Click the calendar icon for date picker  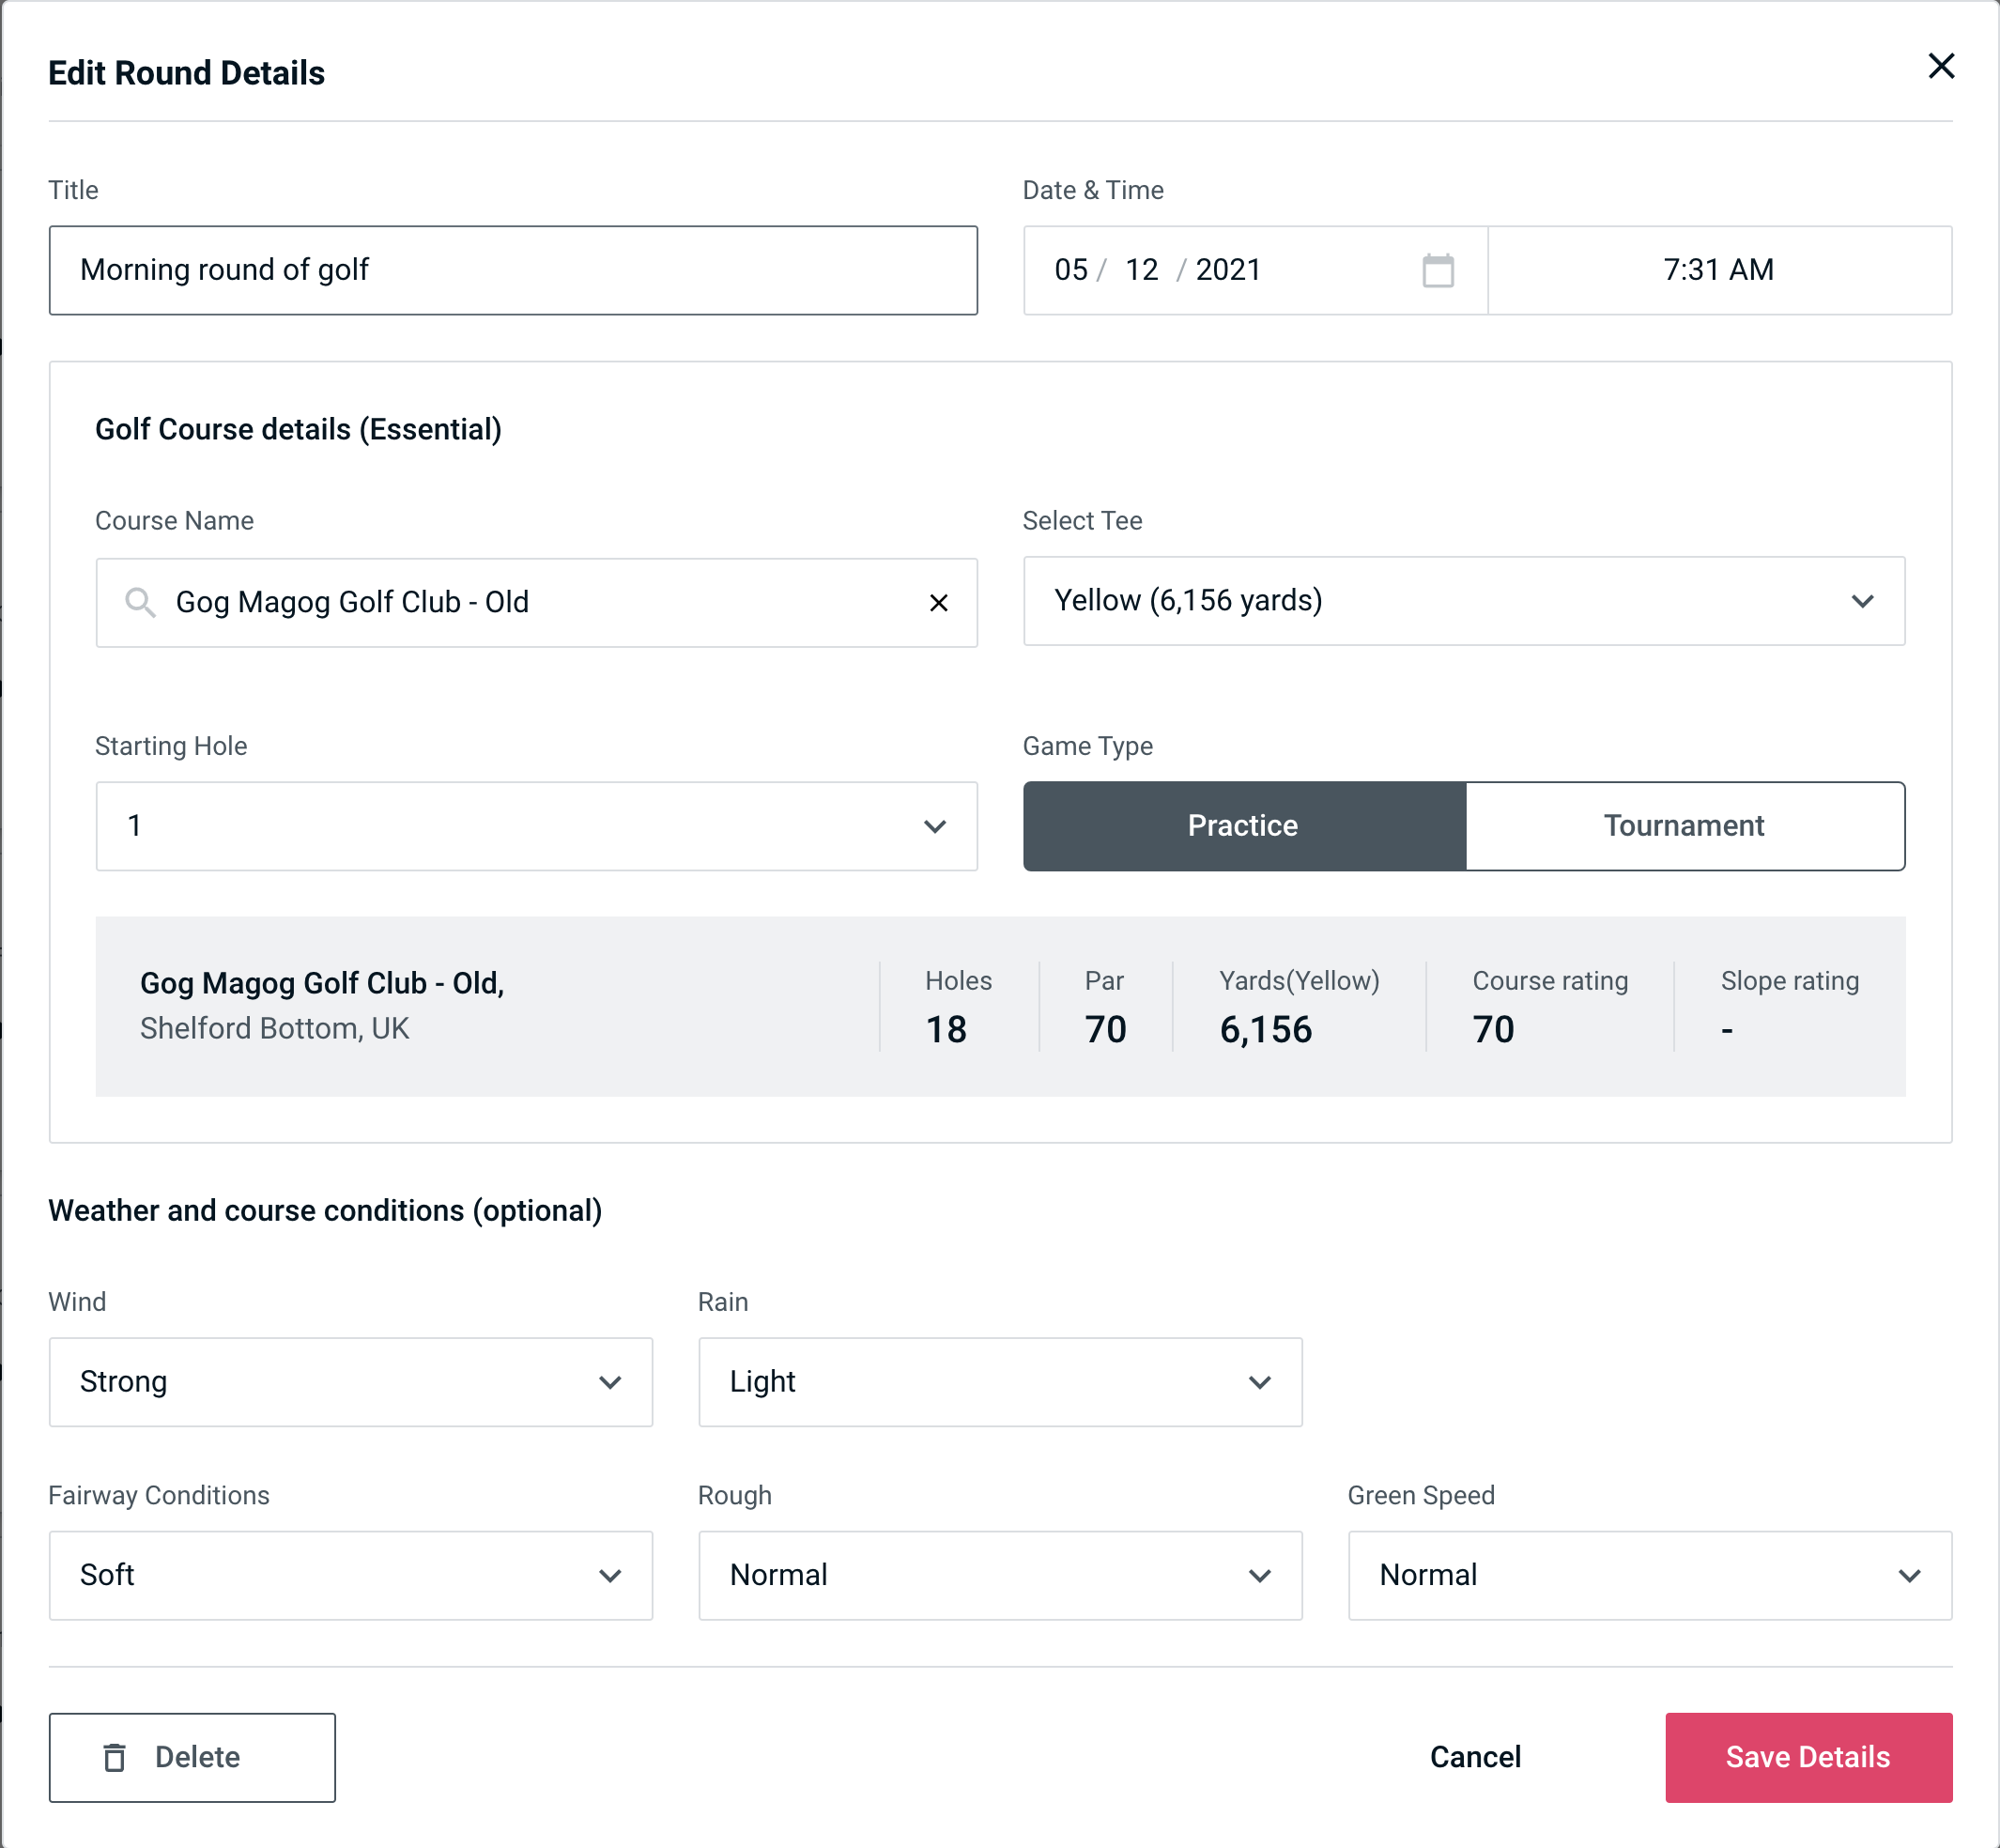pyautogui.click(x=1439, y=270)
